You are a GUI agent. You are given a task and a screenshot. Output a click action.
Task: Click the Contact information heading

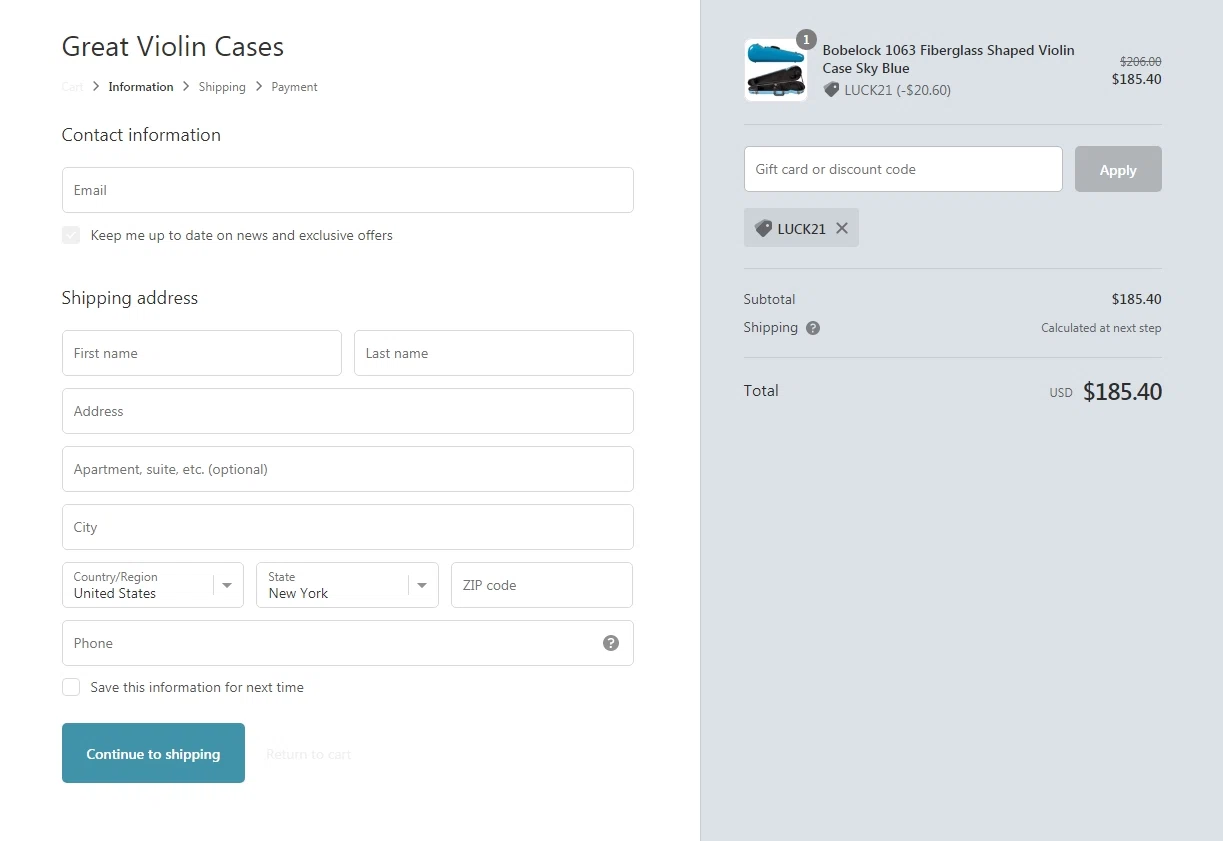(x=141, y=135)
